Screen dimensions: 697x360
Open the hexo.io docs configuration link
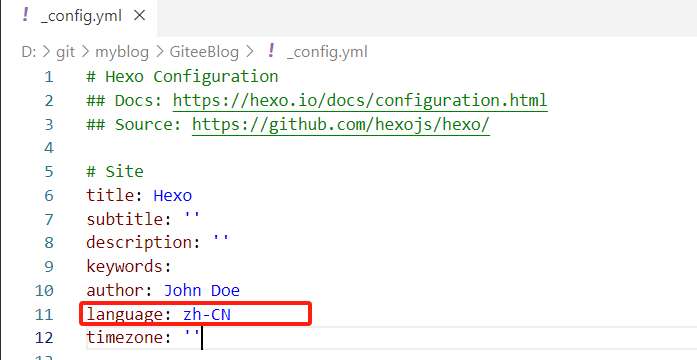point(360,100)
